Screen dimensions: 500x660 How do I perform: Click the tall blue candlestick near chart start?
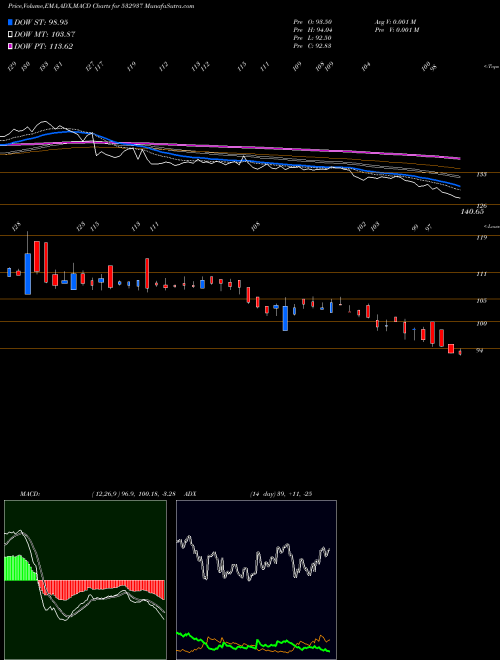28,274
